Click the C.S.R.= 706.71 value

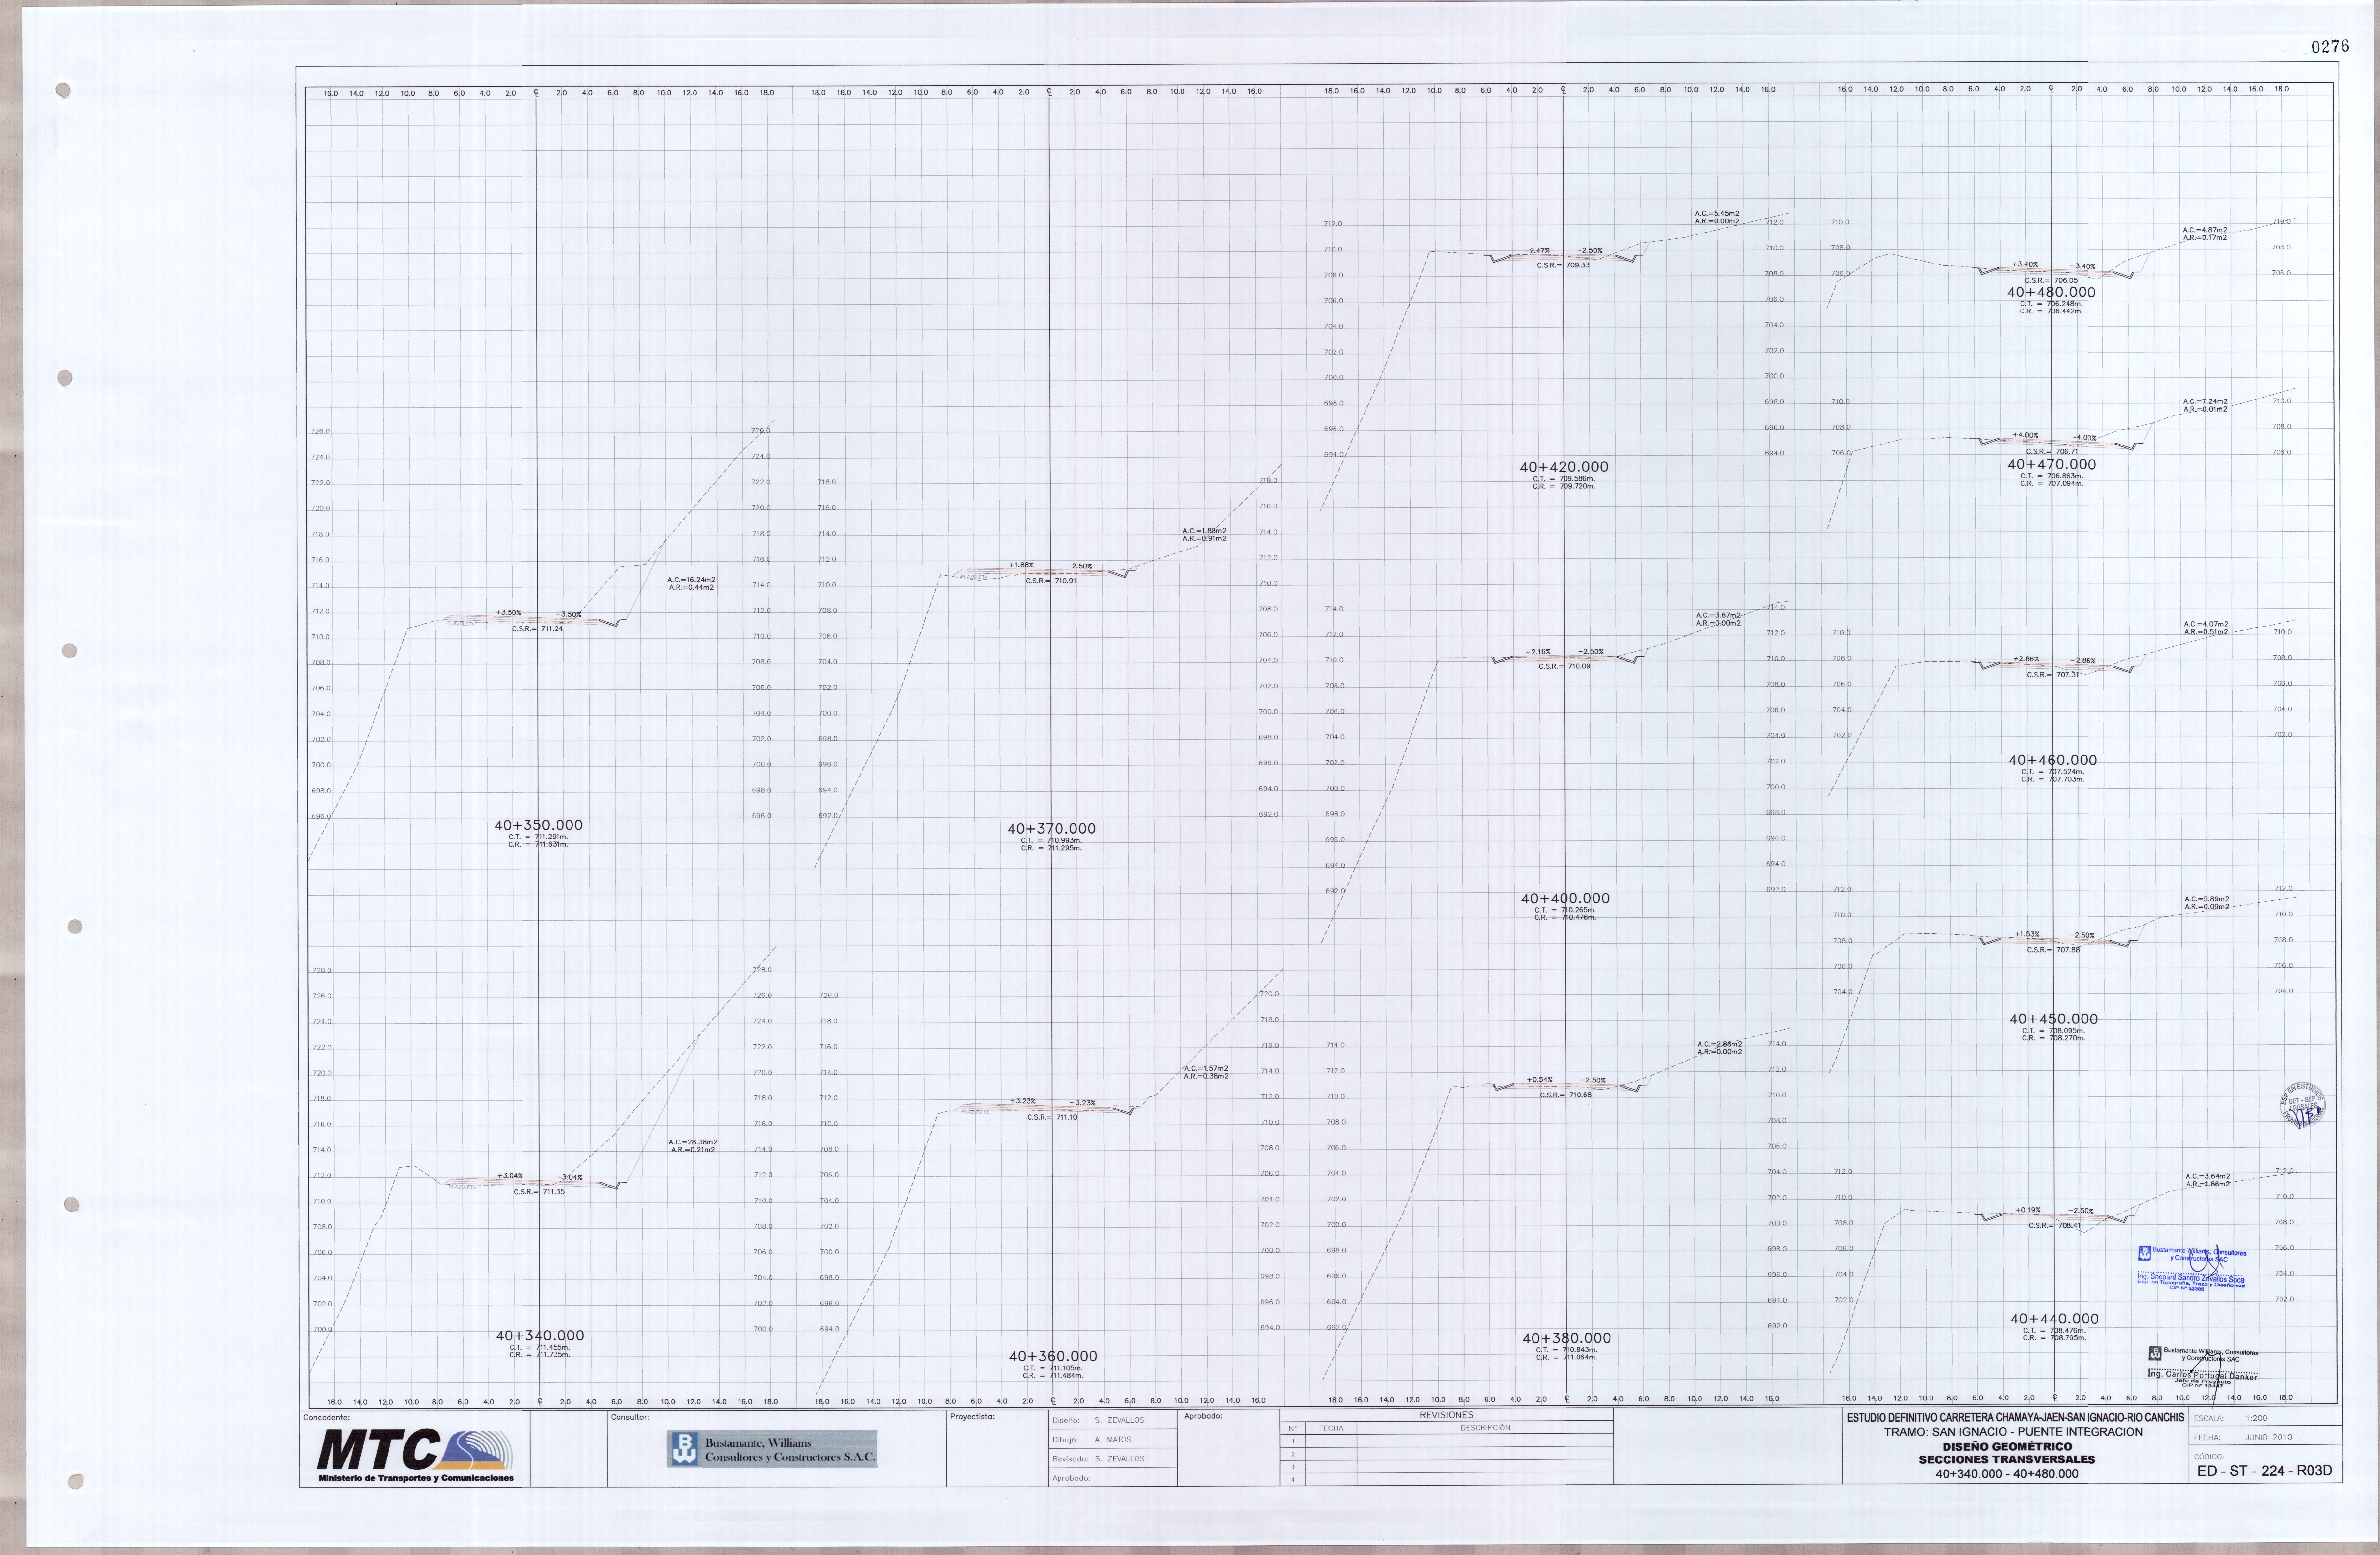pos(2052,452)
